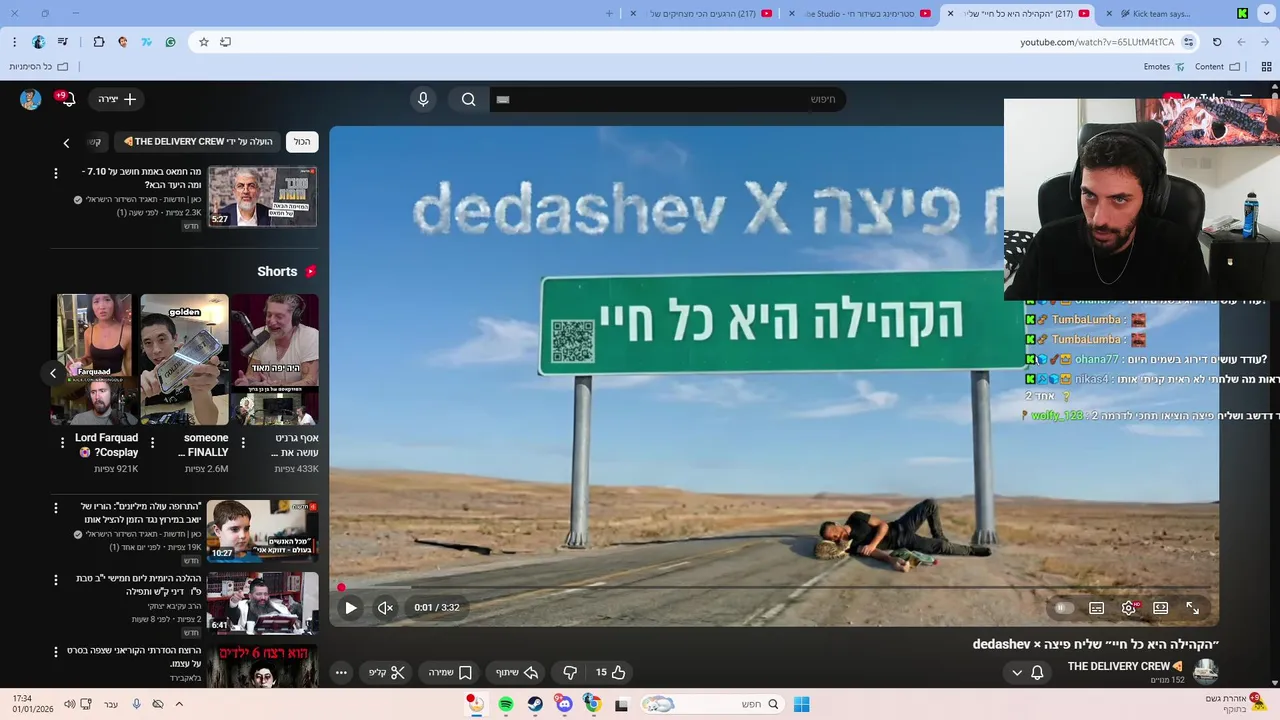The image size is (1280, 720).
Task: Select the THE DELIVERY CREW filter chip
Action: 197,142
